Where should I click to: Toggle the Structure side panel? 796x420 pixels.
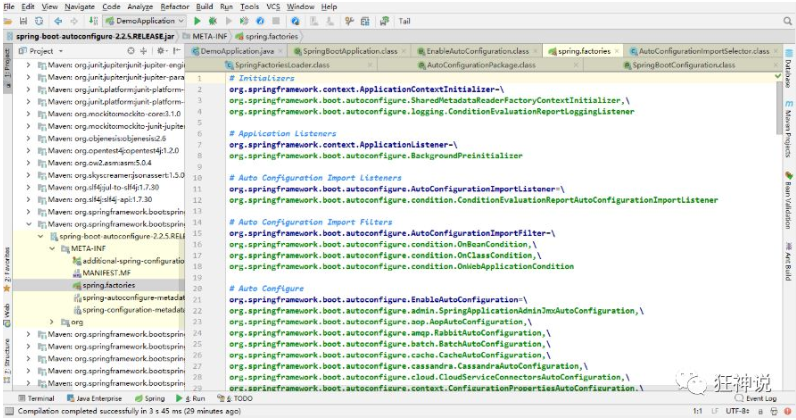(6, 353)
